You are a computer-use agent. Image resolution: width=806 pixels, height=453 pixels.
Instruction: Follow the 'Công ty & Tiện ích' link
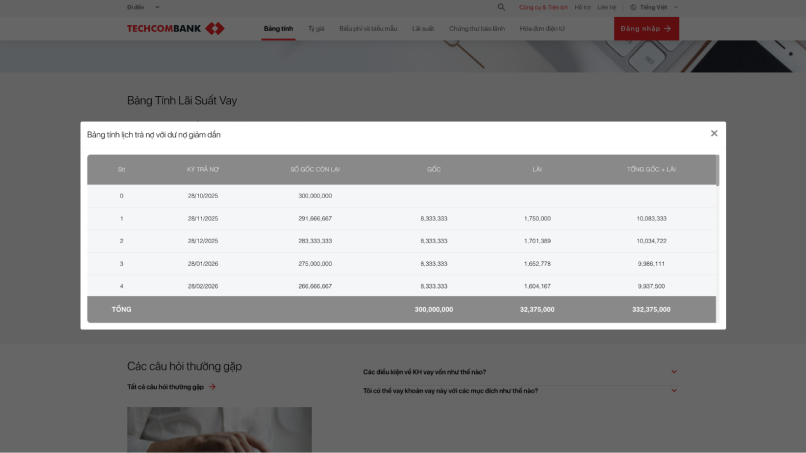pos(550,7)
